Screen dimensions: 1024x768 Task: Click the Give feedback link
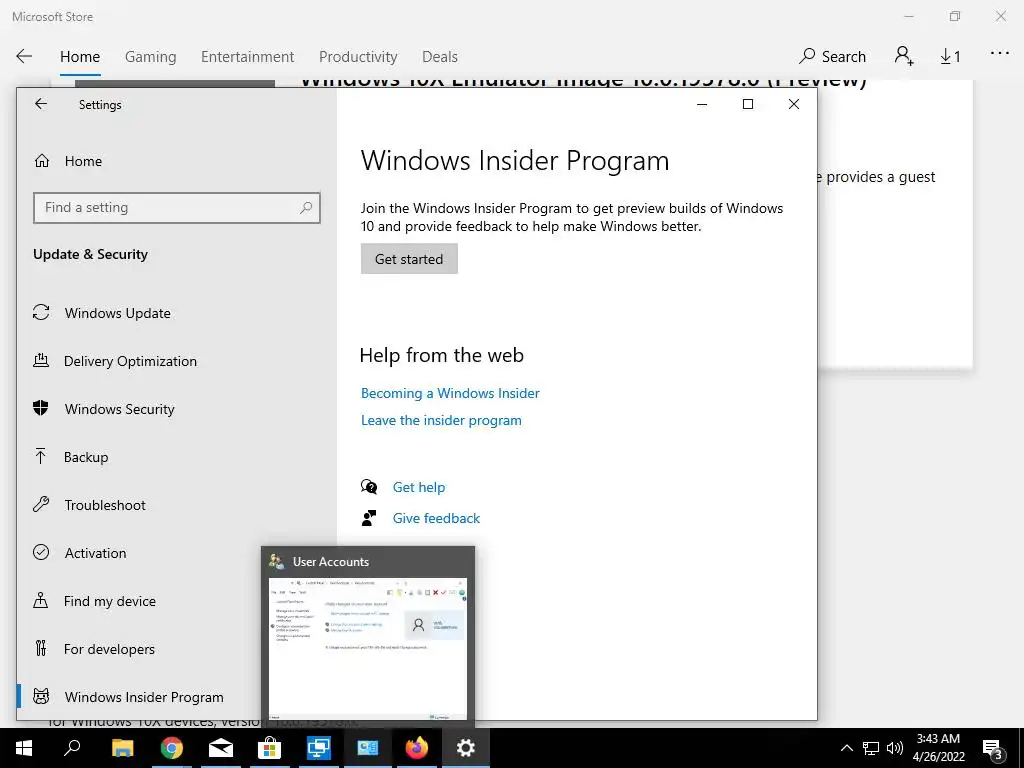(x=436, y=518)
